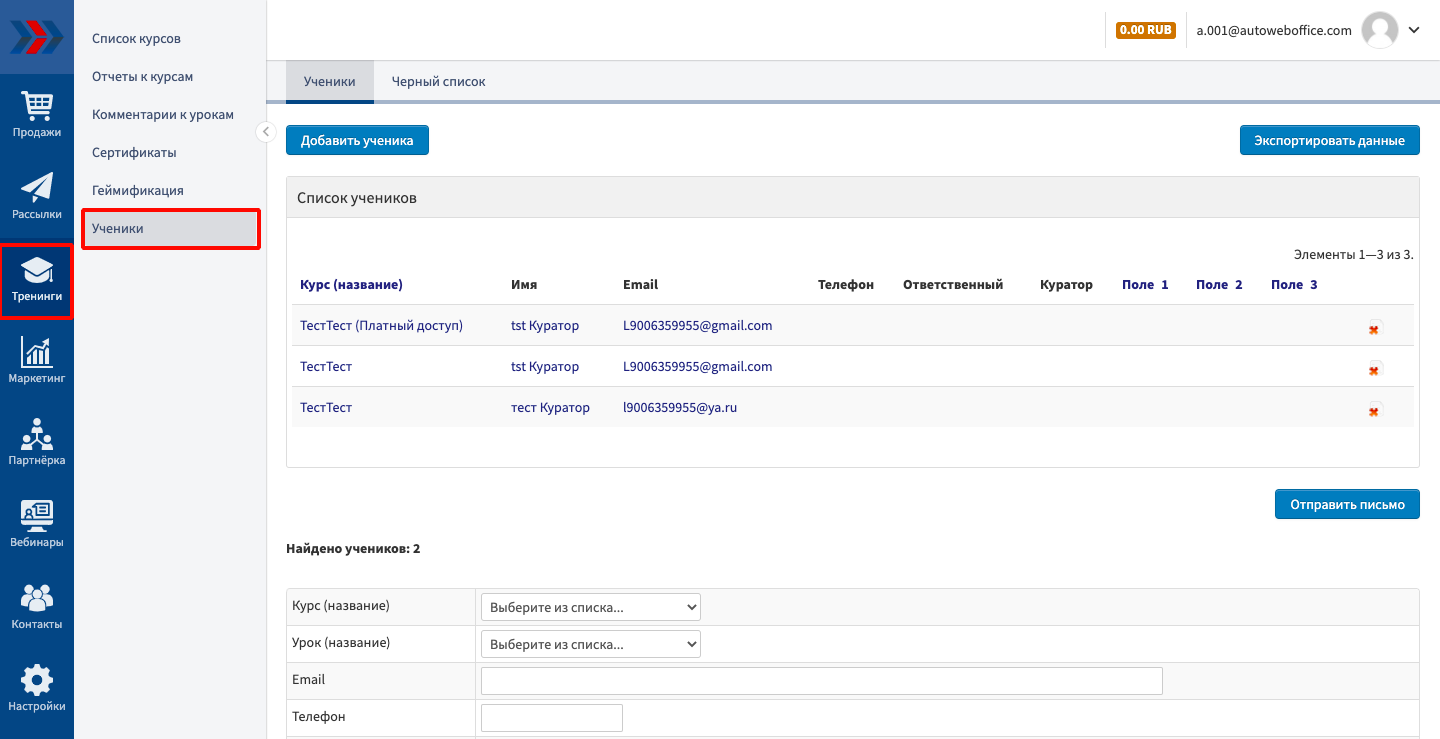The height and width of the screenshot is (739, 1440).
Task: Open the user account dropdown menu
Action: (1413, 30)
